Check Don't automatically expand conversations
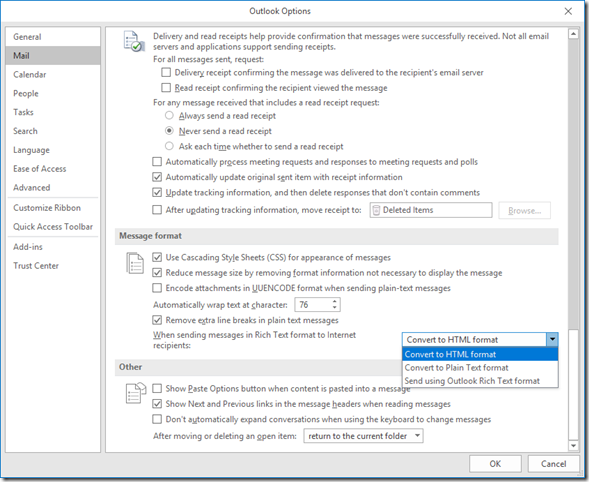The width and height of the screenshot is (589, 482). [x=157, y=419]
